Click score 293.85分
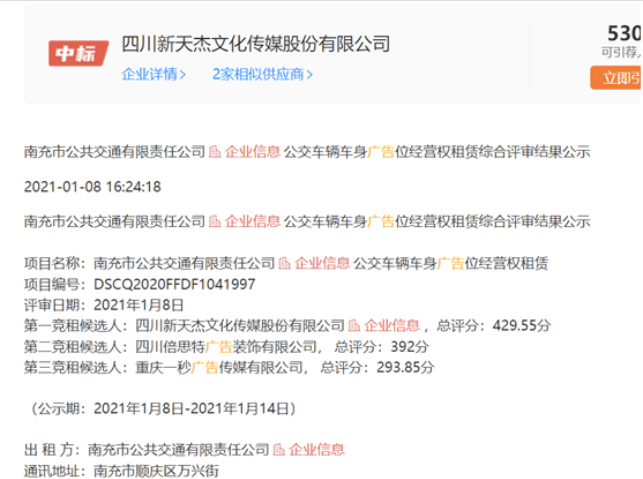643x479 pixels. pyautogui.click(x=405, y=367)
